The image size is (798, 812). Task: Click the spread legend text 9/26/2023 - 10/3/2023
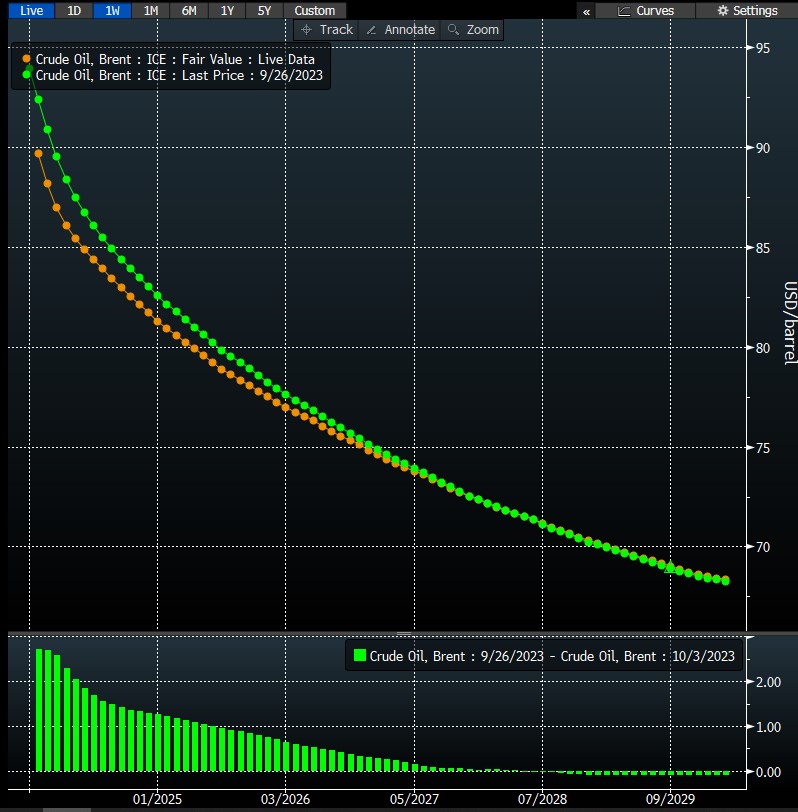(552, 656)
